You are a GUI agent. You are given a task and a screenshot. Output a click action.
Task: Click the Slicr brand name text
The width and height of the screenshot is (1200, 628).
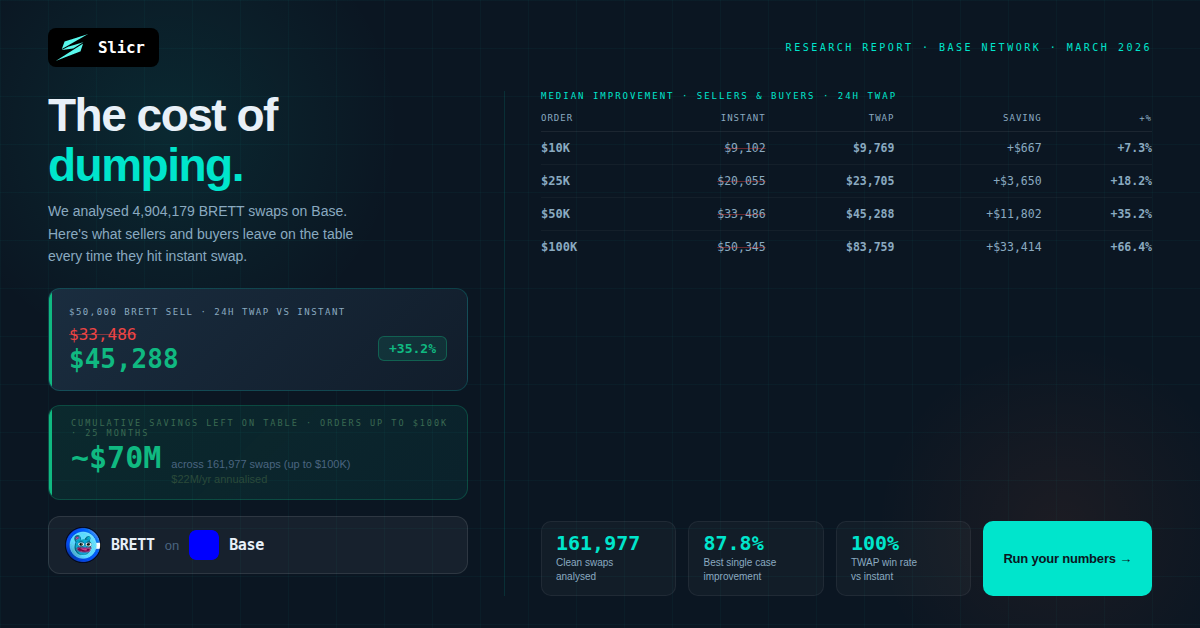pos(121,48)
